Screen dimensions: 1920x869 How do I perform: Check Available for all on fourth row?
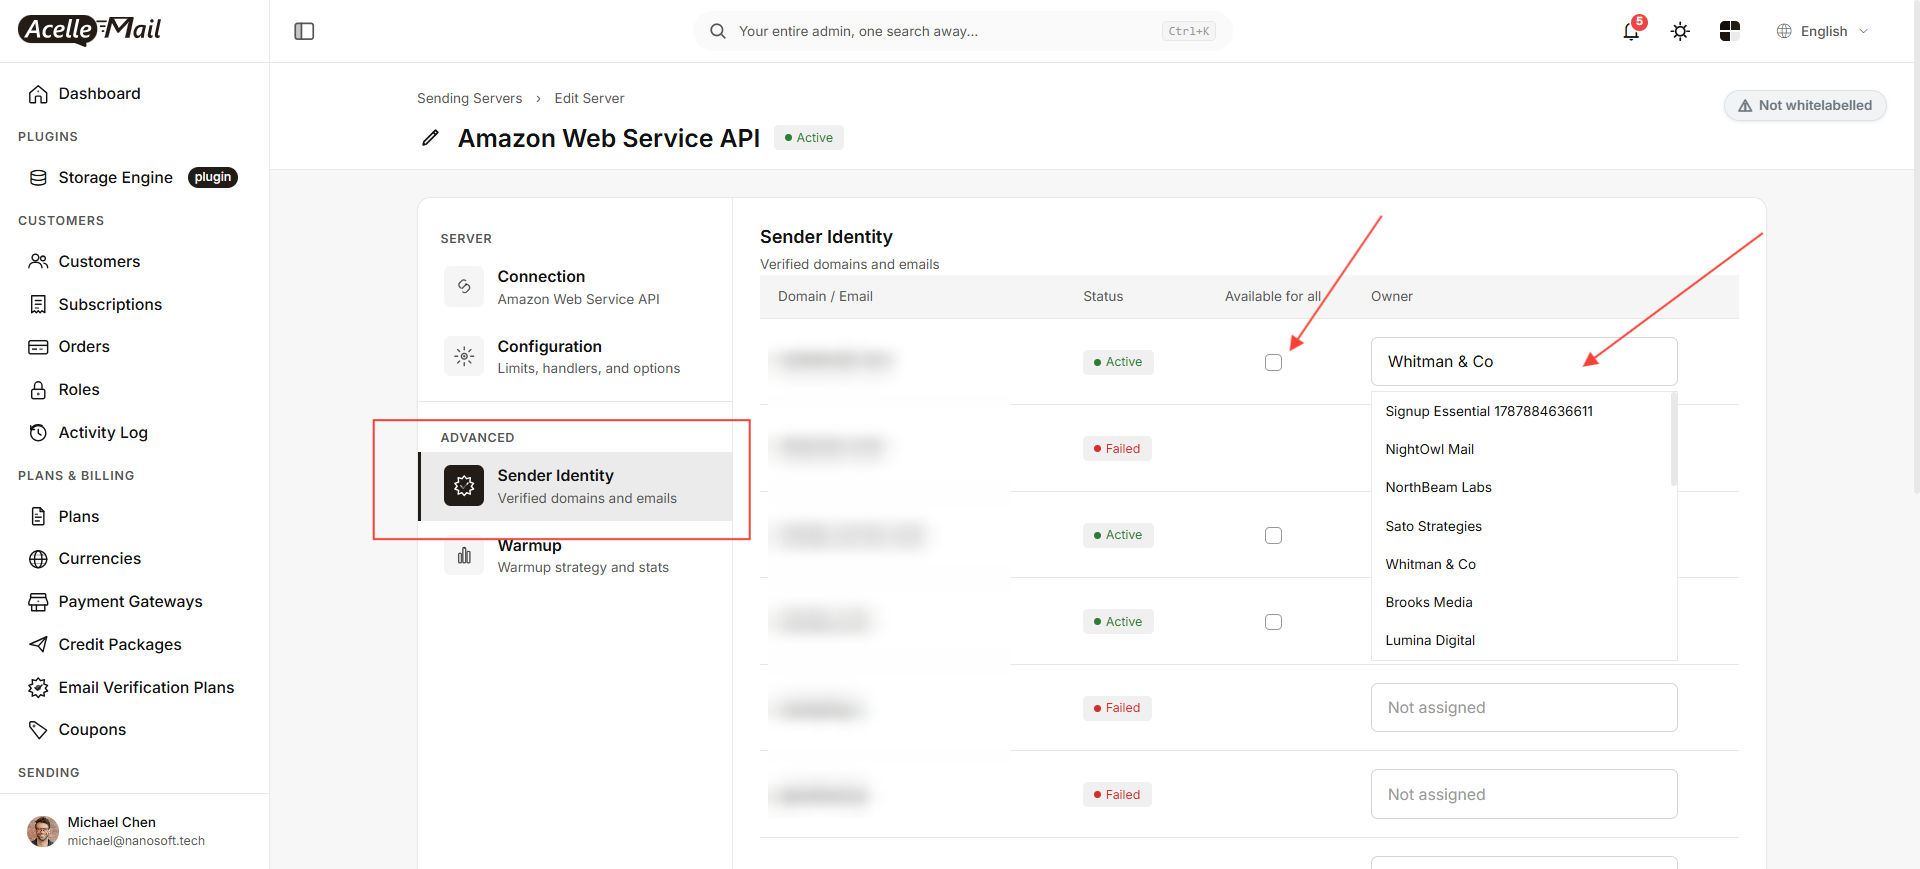pyautogui.click(x=1273, y=622)
